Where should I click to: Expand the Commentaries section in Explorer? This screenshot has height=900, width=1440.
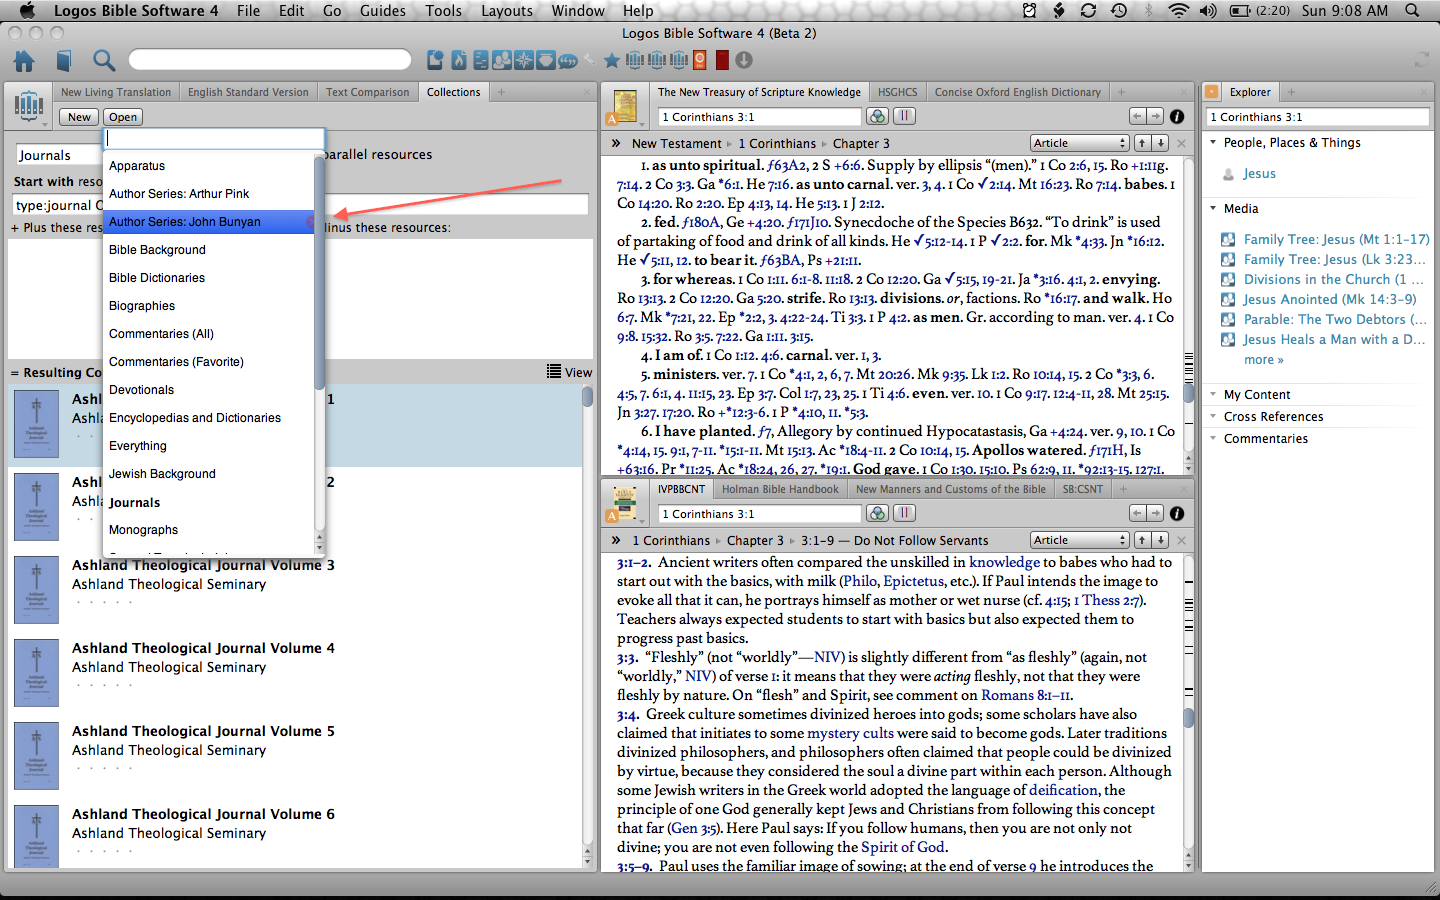(x=1213, y=439)
